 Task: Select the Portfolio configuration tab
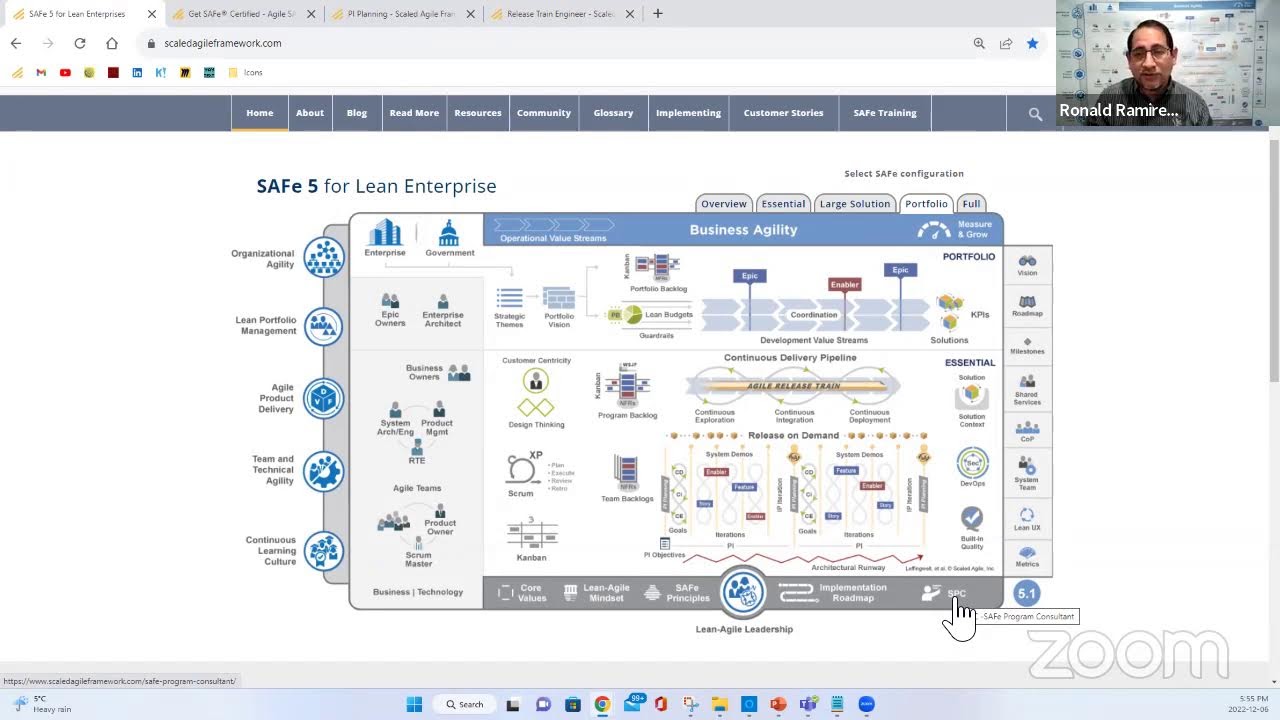[926, 203]
